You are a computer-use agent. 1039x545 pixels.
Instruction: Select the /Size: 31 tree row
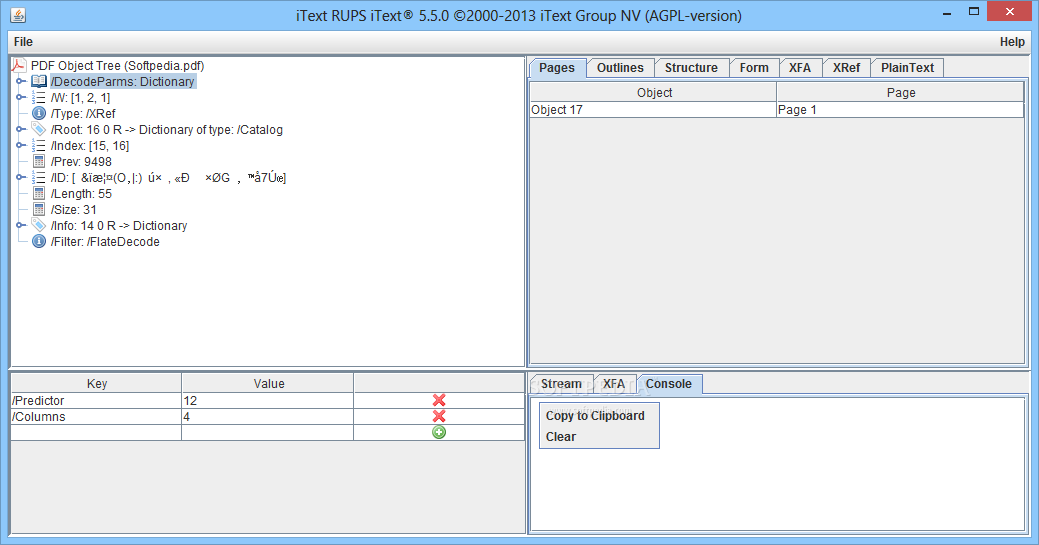pos(74,210)
